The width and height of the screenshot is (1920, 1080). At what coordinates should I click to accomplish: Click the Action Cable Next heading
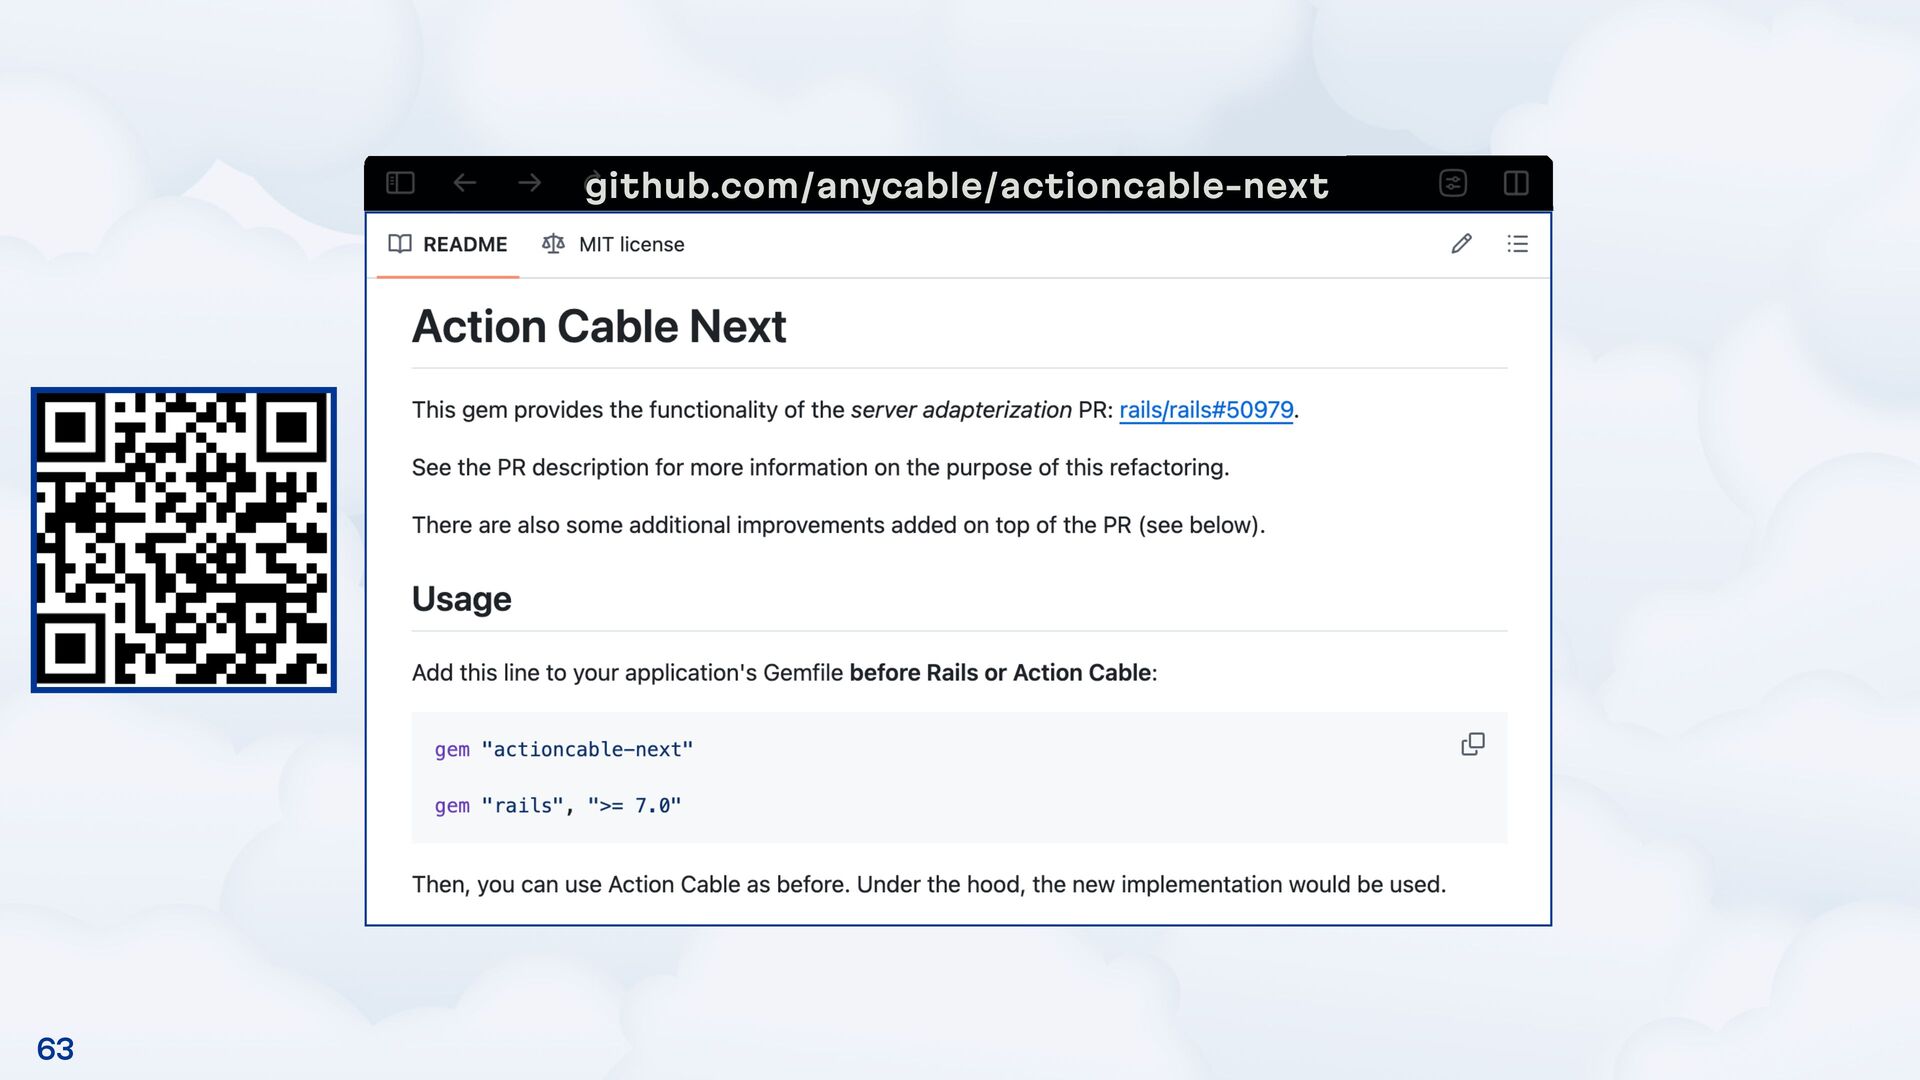(599, 327)
